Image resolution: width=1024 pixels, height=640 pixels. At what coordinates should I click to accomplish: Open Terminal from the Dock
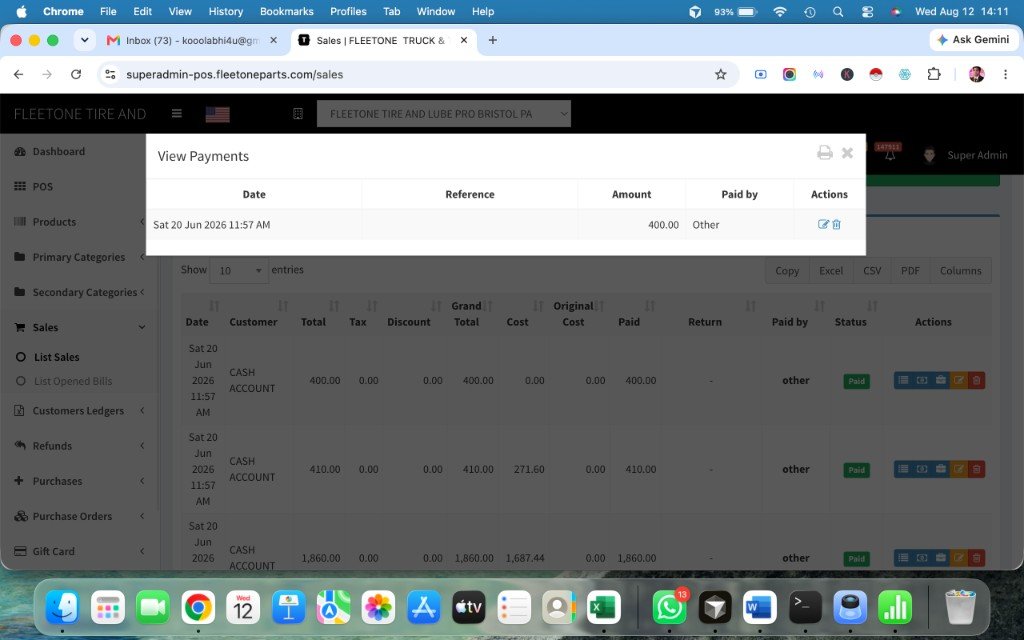(805, 608)
